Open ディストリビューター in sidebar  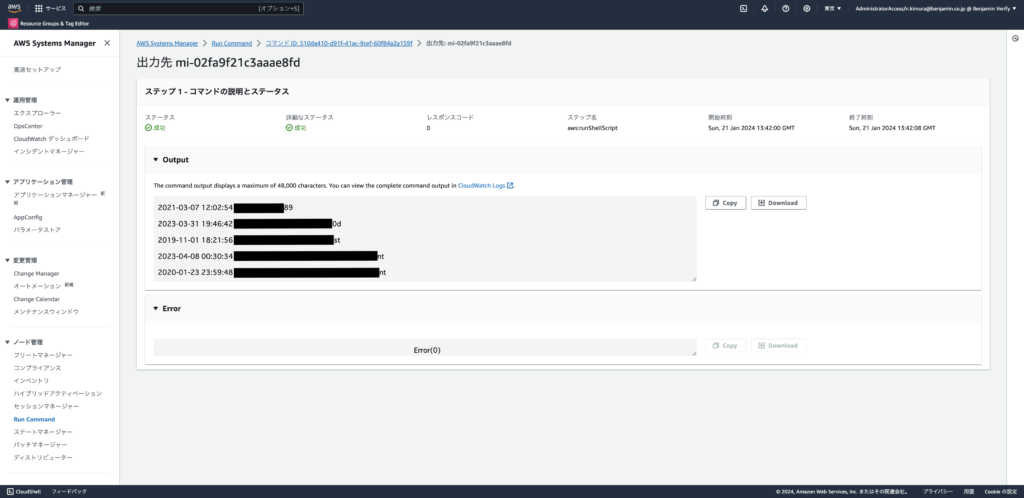[x=43, y=458]
